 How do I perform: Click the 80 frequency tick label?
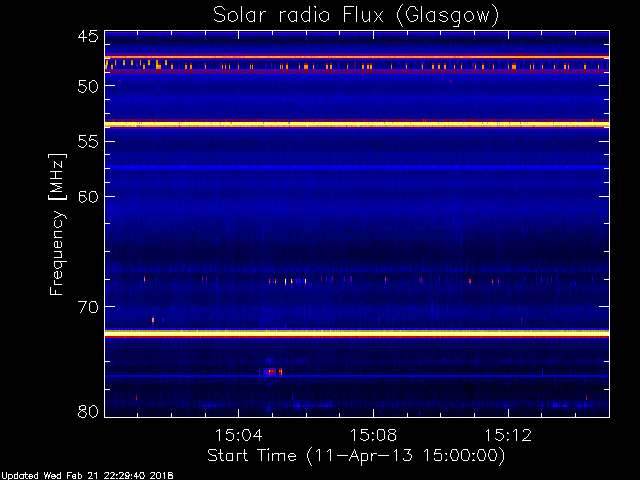pos(88,411)
